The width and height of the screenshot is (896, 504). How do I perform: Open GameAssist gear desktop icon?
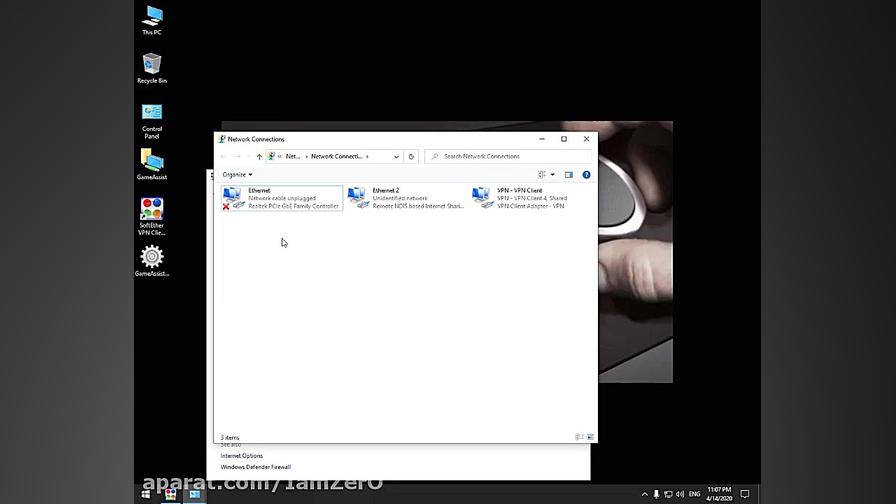point(152,261)
